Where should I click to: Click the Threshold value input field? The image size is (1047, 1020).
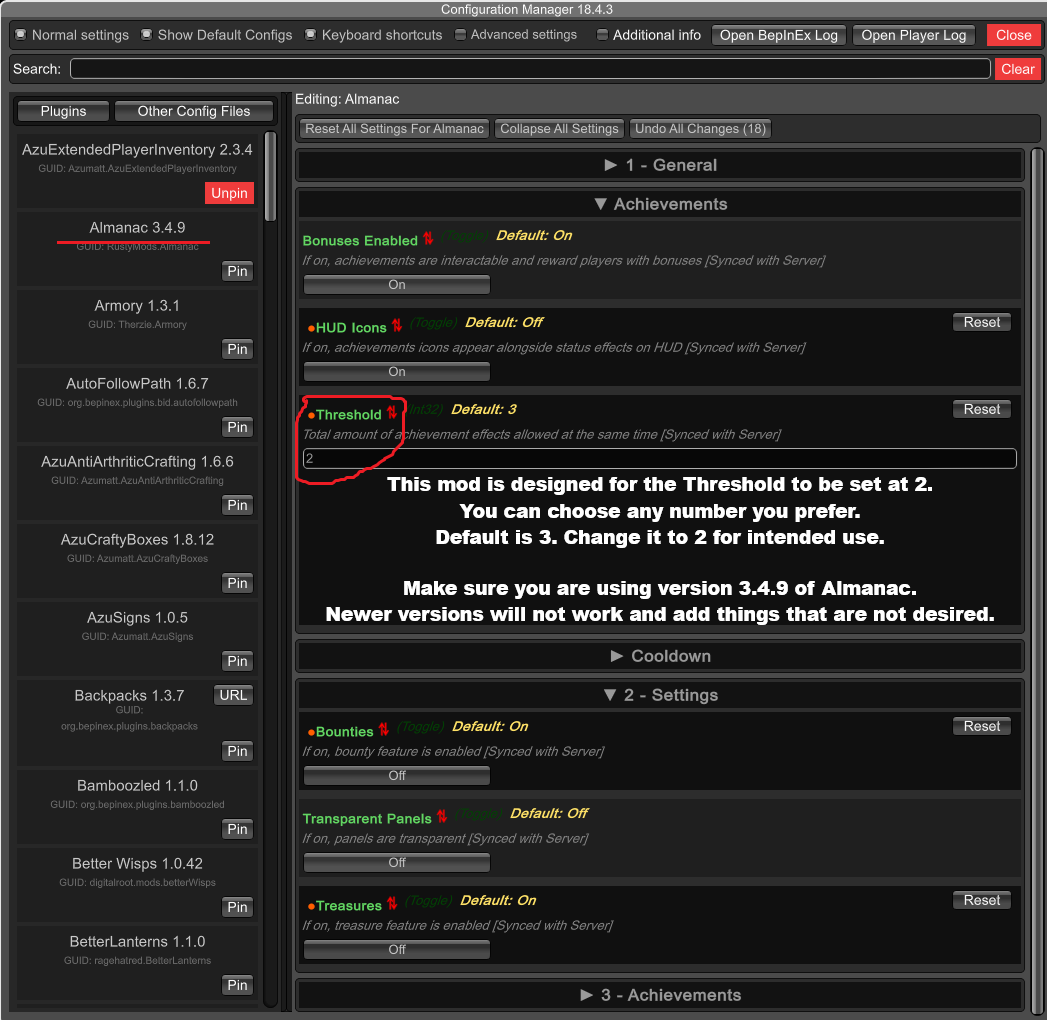coord(660,459)
